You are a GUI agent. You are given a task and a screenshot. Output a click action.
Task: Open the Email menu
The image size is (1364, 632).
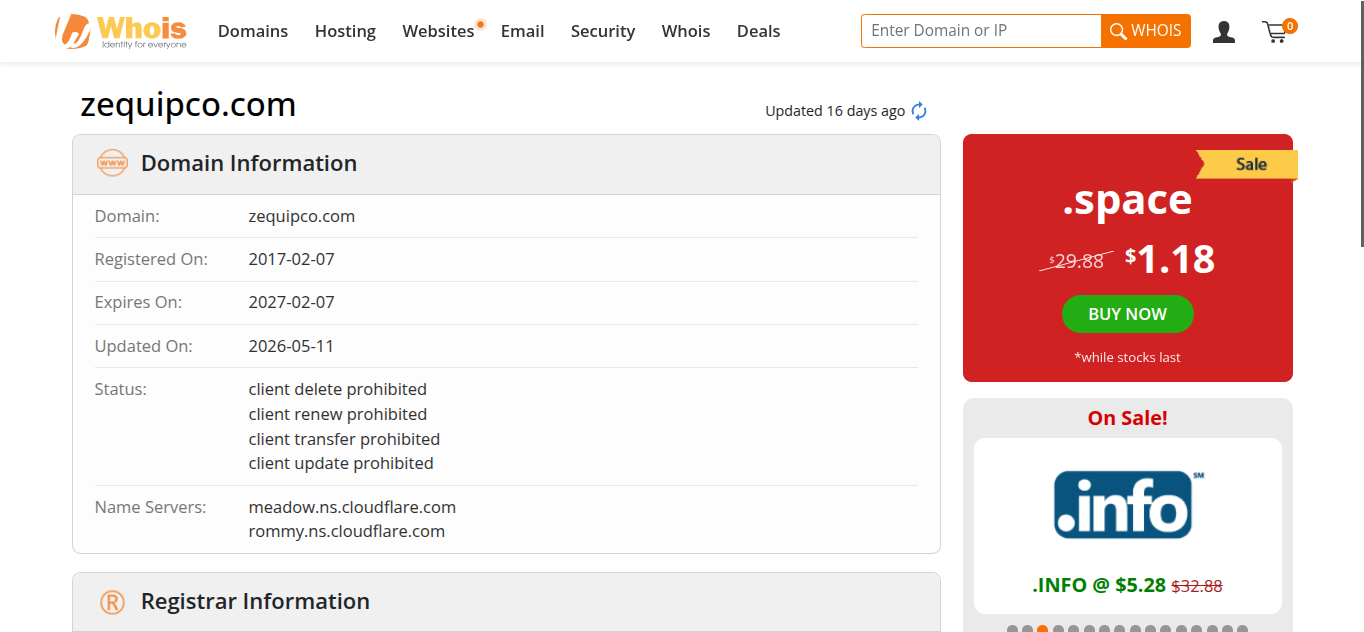(522, 31)
